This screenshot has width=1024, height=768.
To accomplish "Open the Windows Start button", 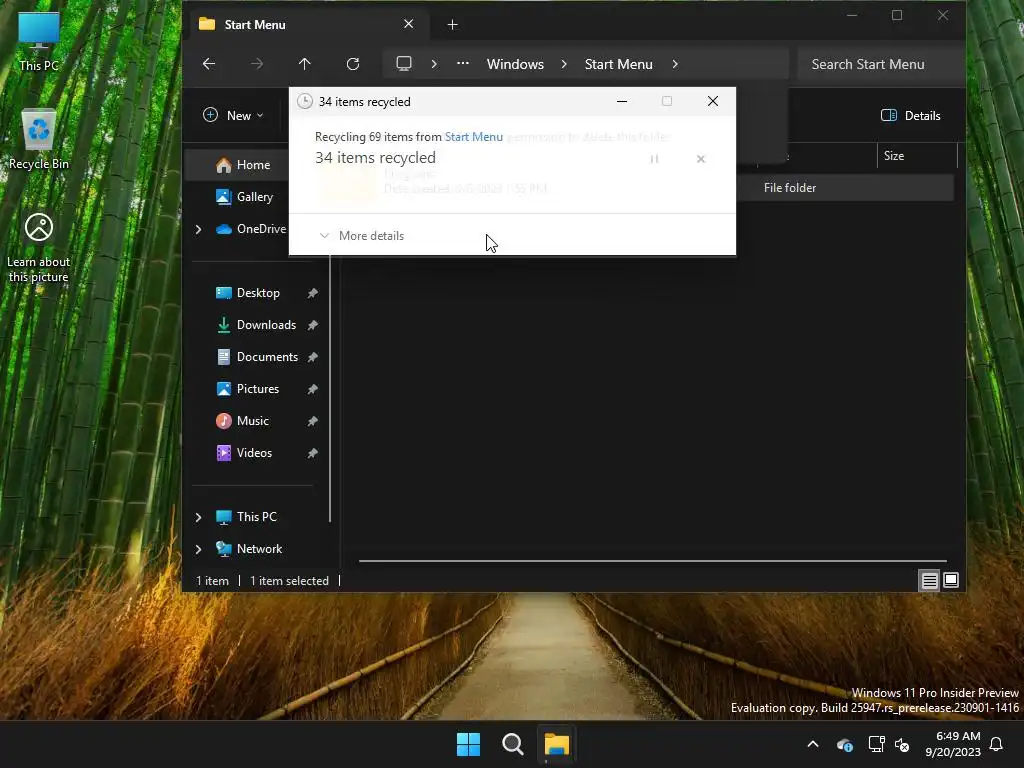I will [x=468, y=744].
